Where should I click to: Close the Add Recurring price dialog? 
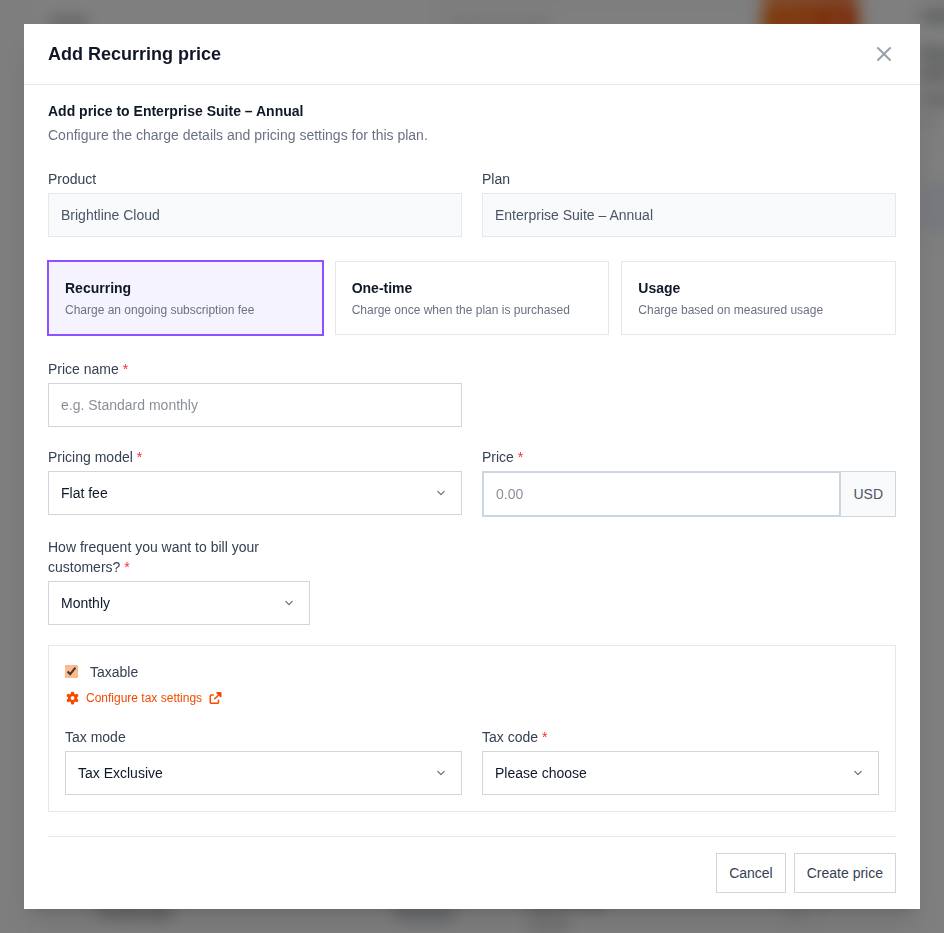coord(883,54)
